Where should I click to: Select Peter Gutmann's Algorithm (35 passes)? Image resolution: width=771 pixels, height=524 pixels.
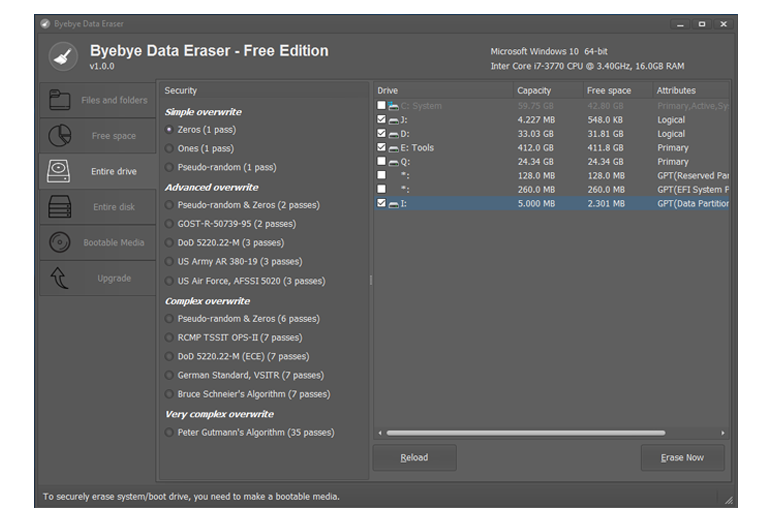pos(169,433)
